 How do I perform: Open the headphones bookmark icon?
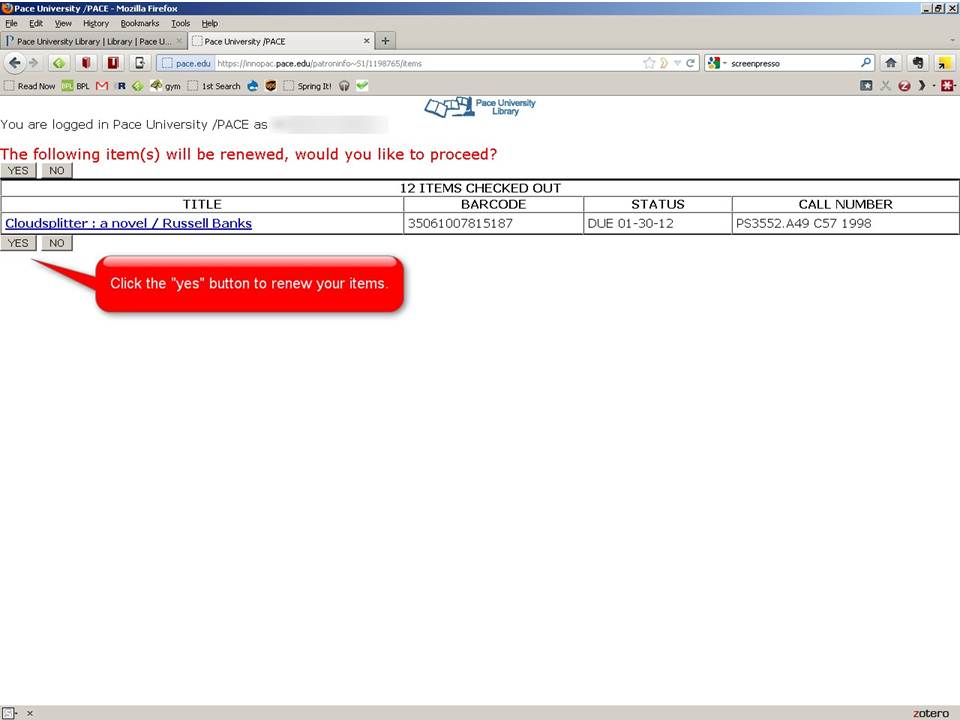(x=344, y=86)
